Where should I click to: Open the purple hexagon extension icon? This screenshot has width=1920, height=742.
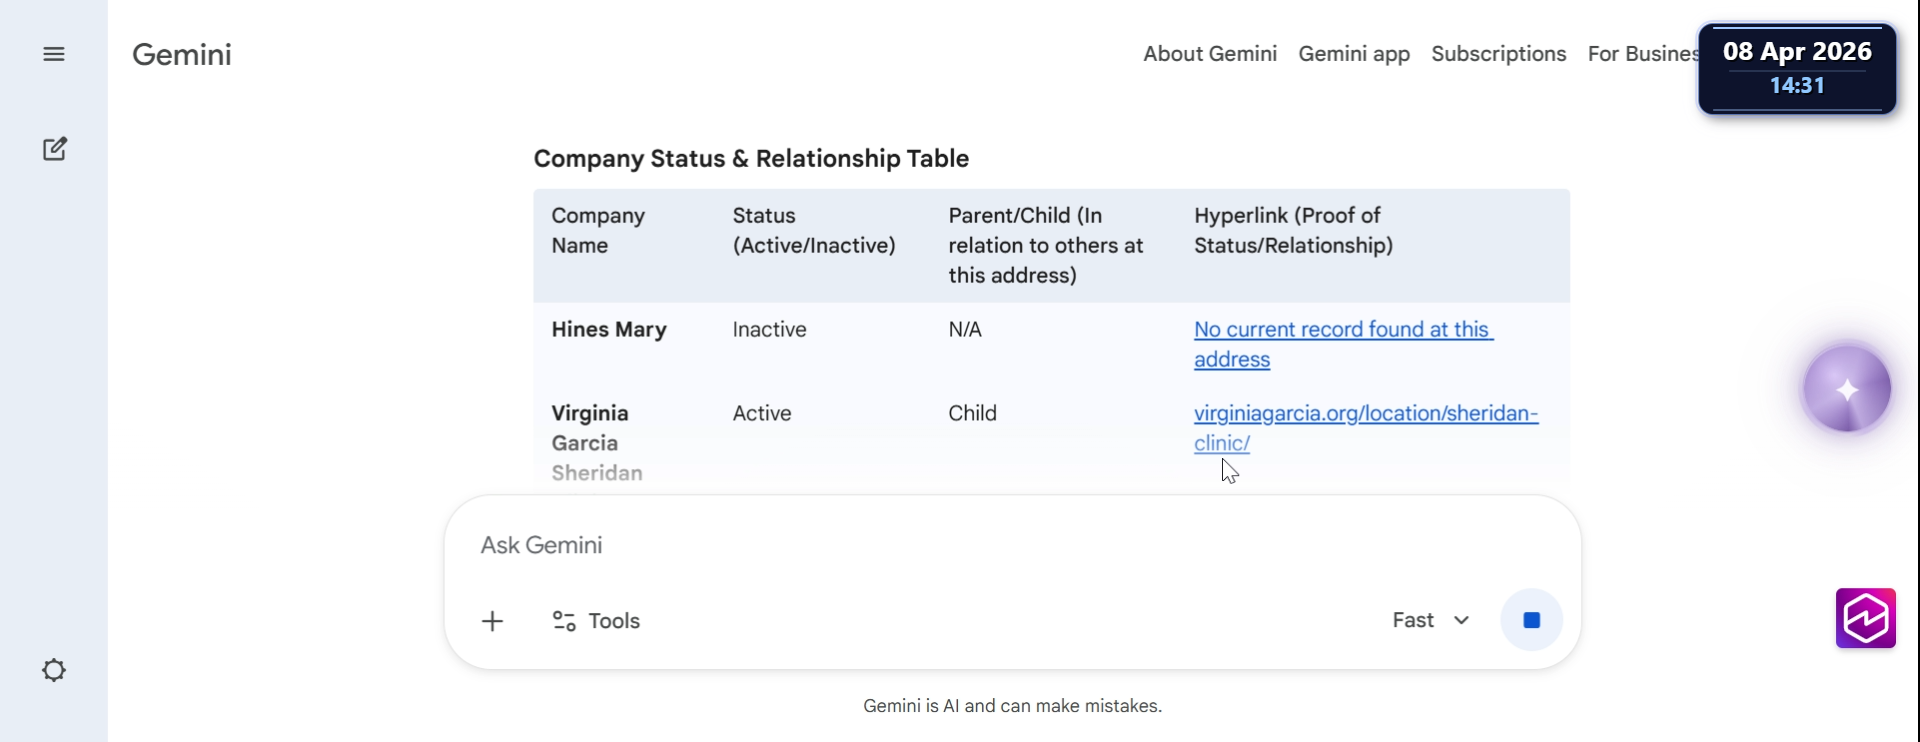tap(1865, 618)
